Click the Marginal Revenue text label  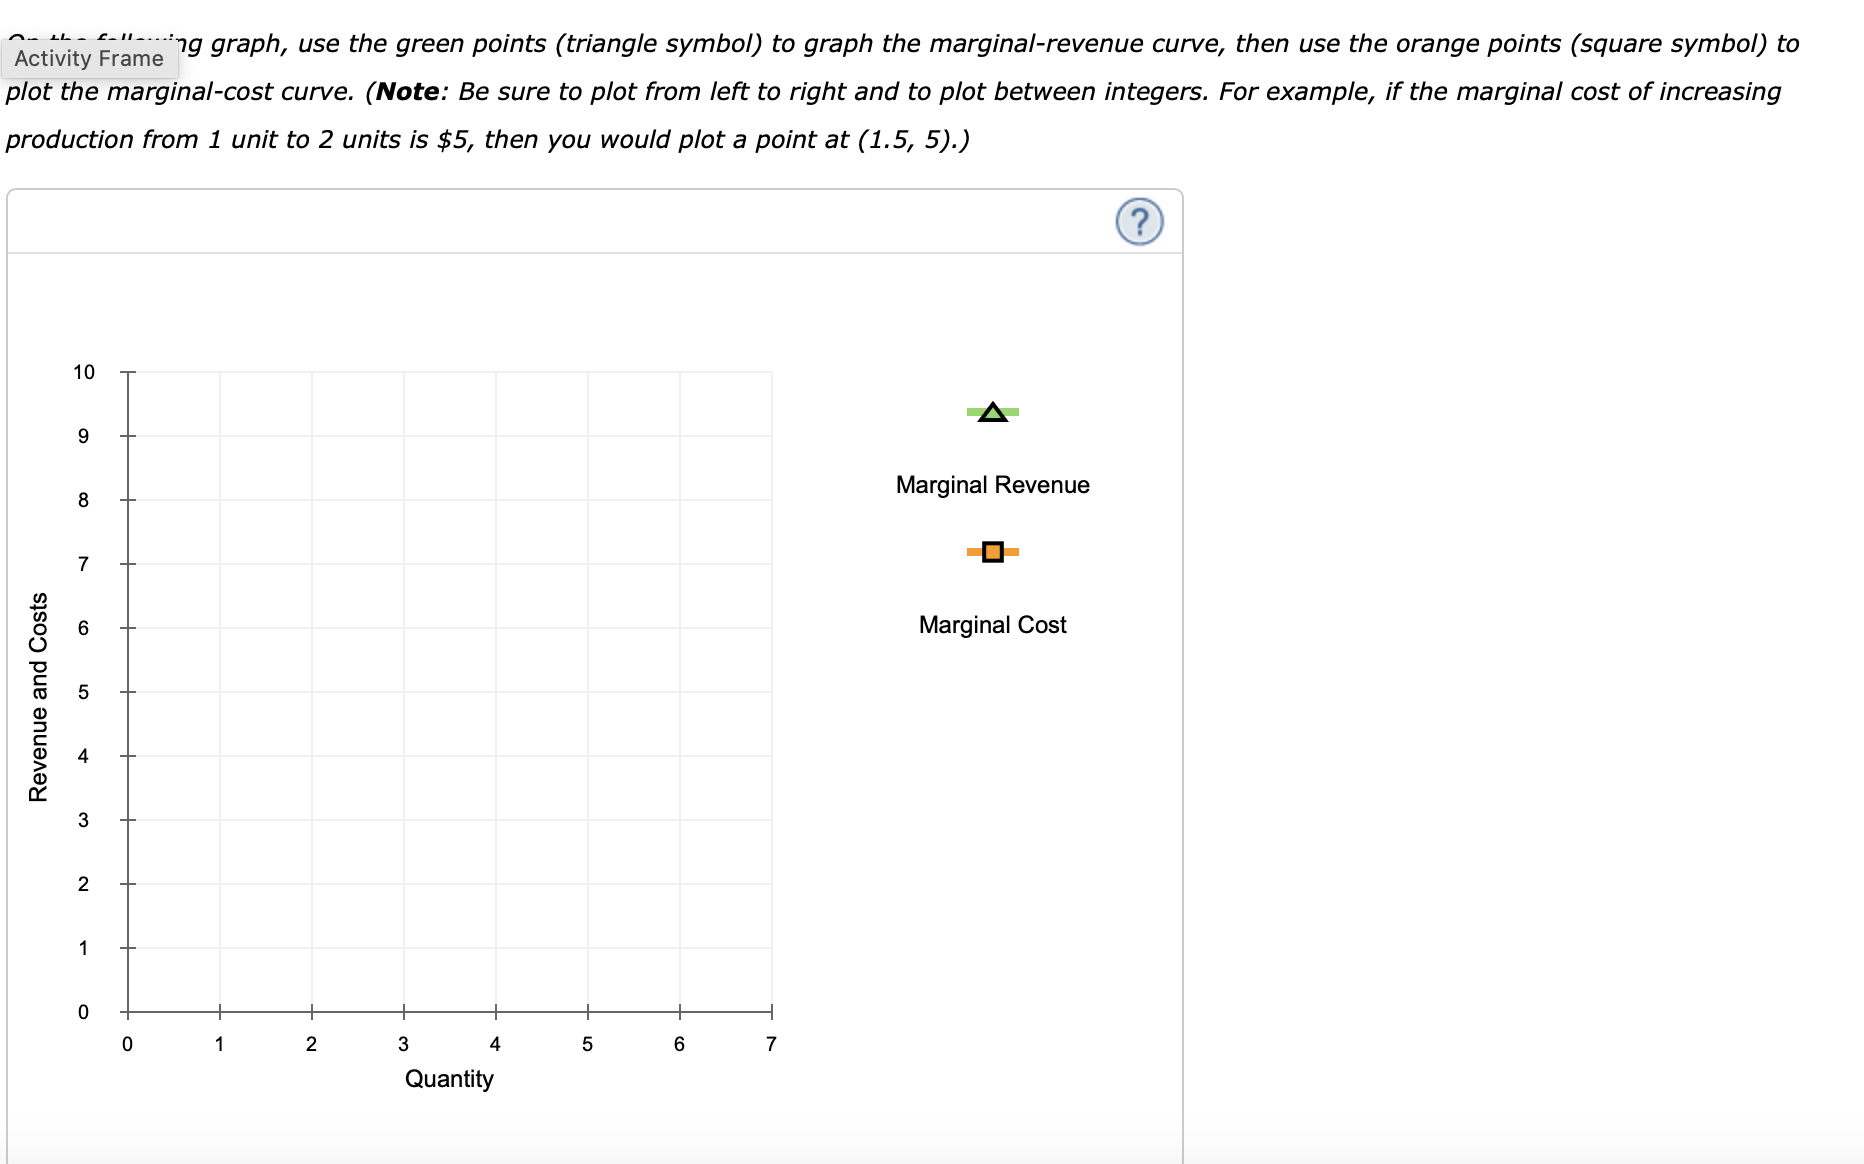[x=991, y=484]
